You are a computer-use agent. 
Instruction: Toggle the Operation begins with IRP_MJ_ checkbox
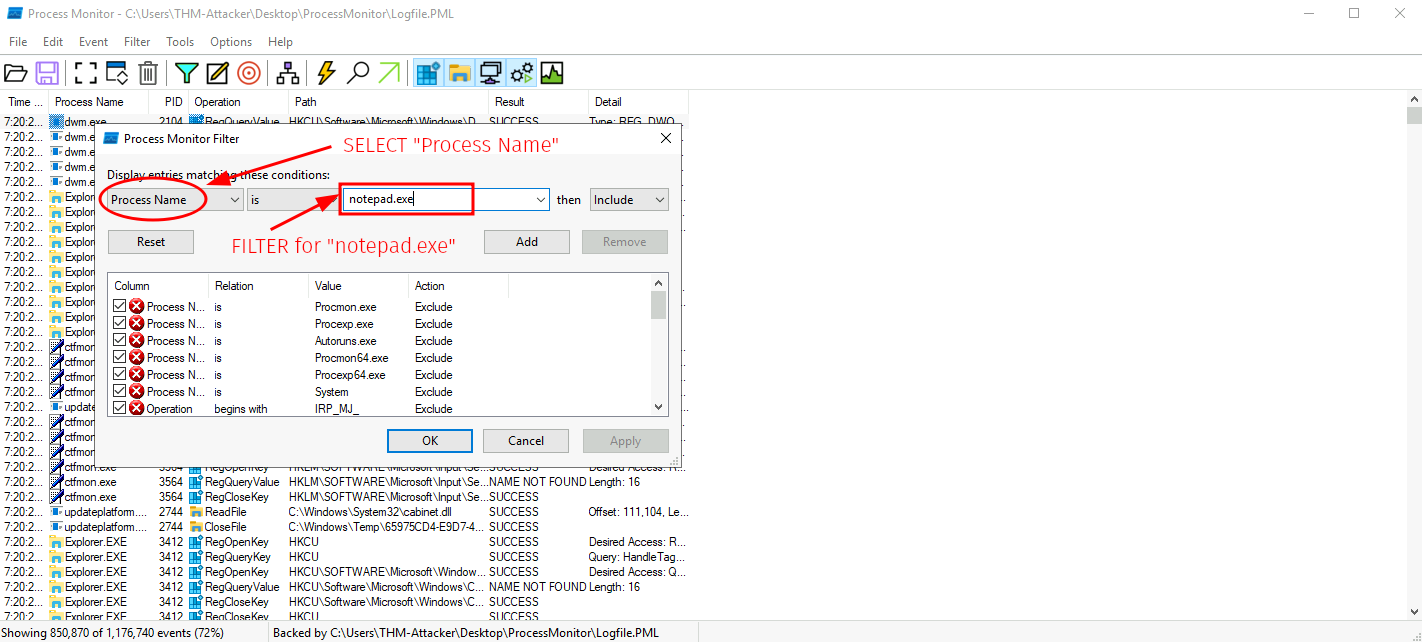120,409
